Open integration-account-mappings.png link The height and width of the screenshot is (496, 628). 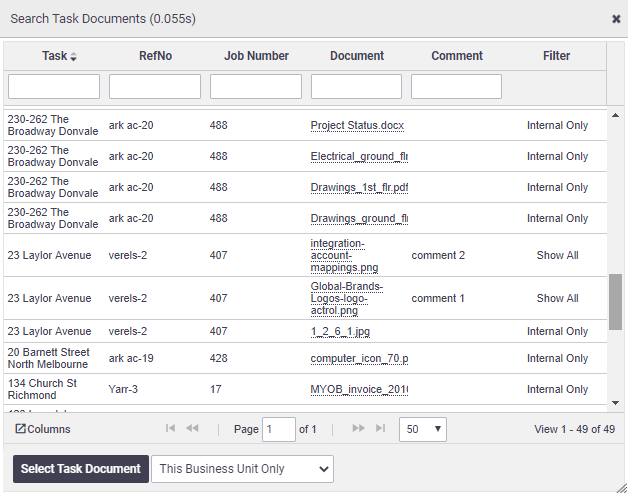tap(344, 255)
